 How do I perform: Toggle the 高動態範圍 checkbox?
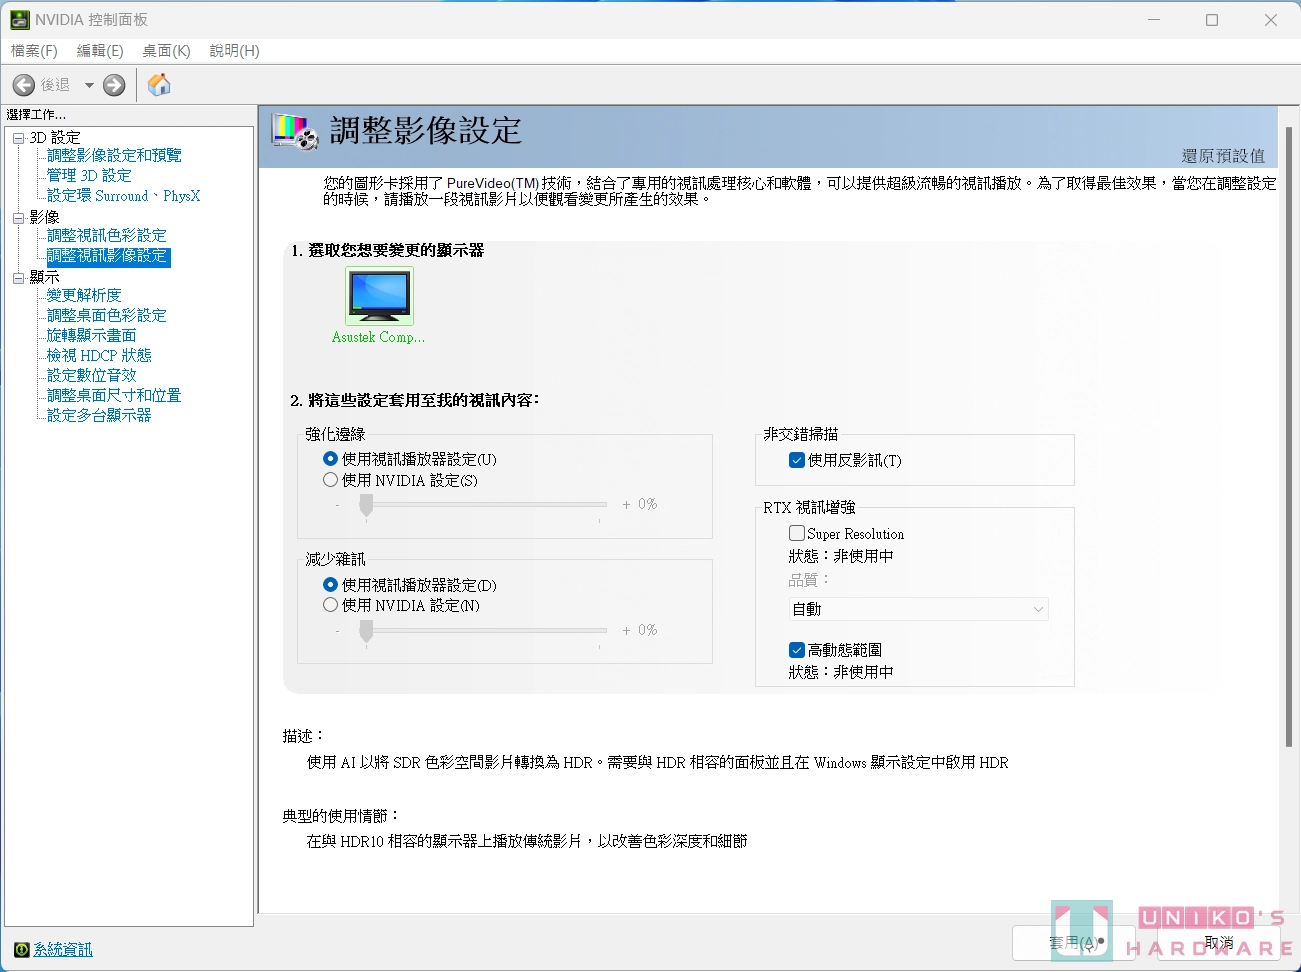tap(797, 650)
